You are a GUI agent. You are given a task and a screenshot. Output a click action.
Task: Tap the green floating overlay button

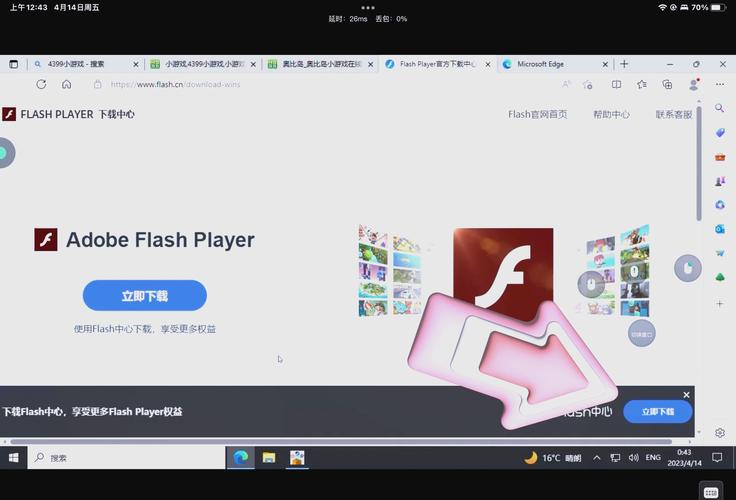click(x=4, y=153)
